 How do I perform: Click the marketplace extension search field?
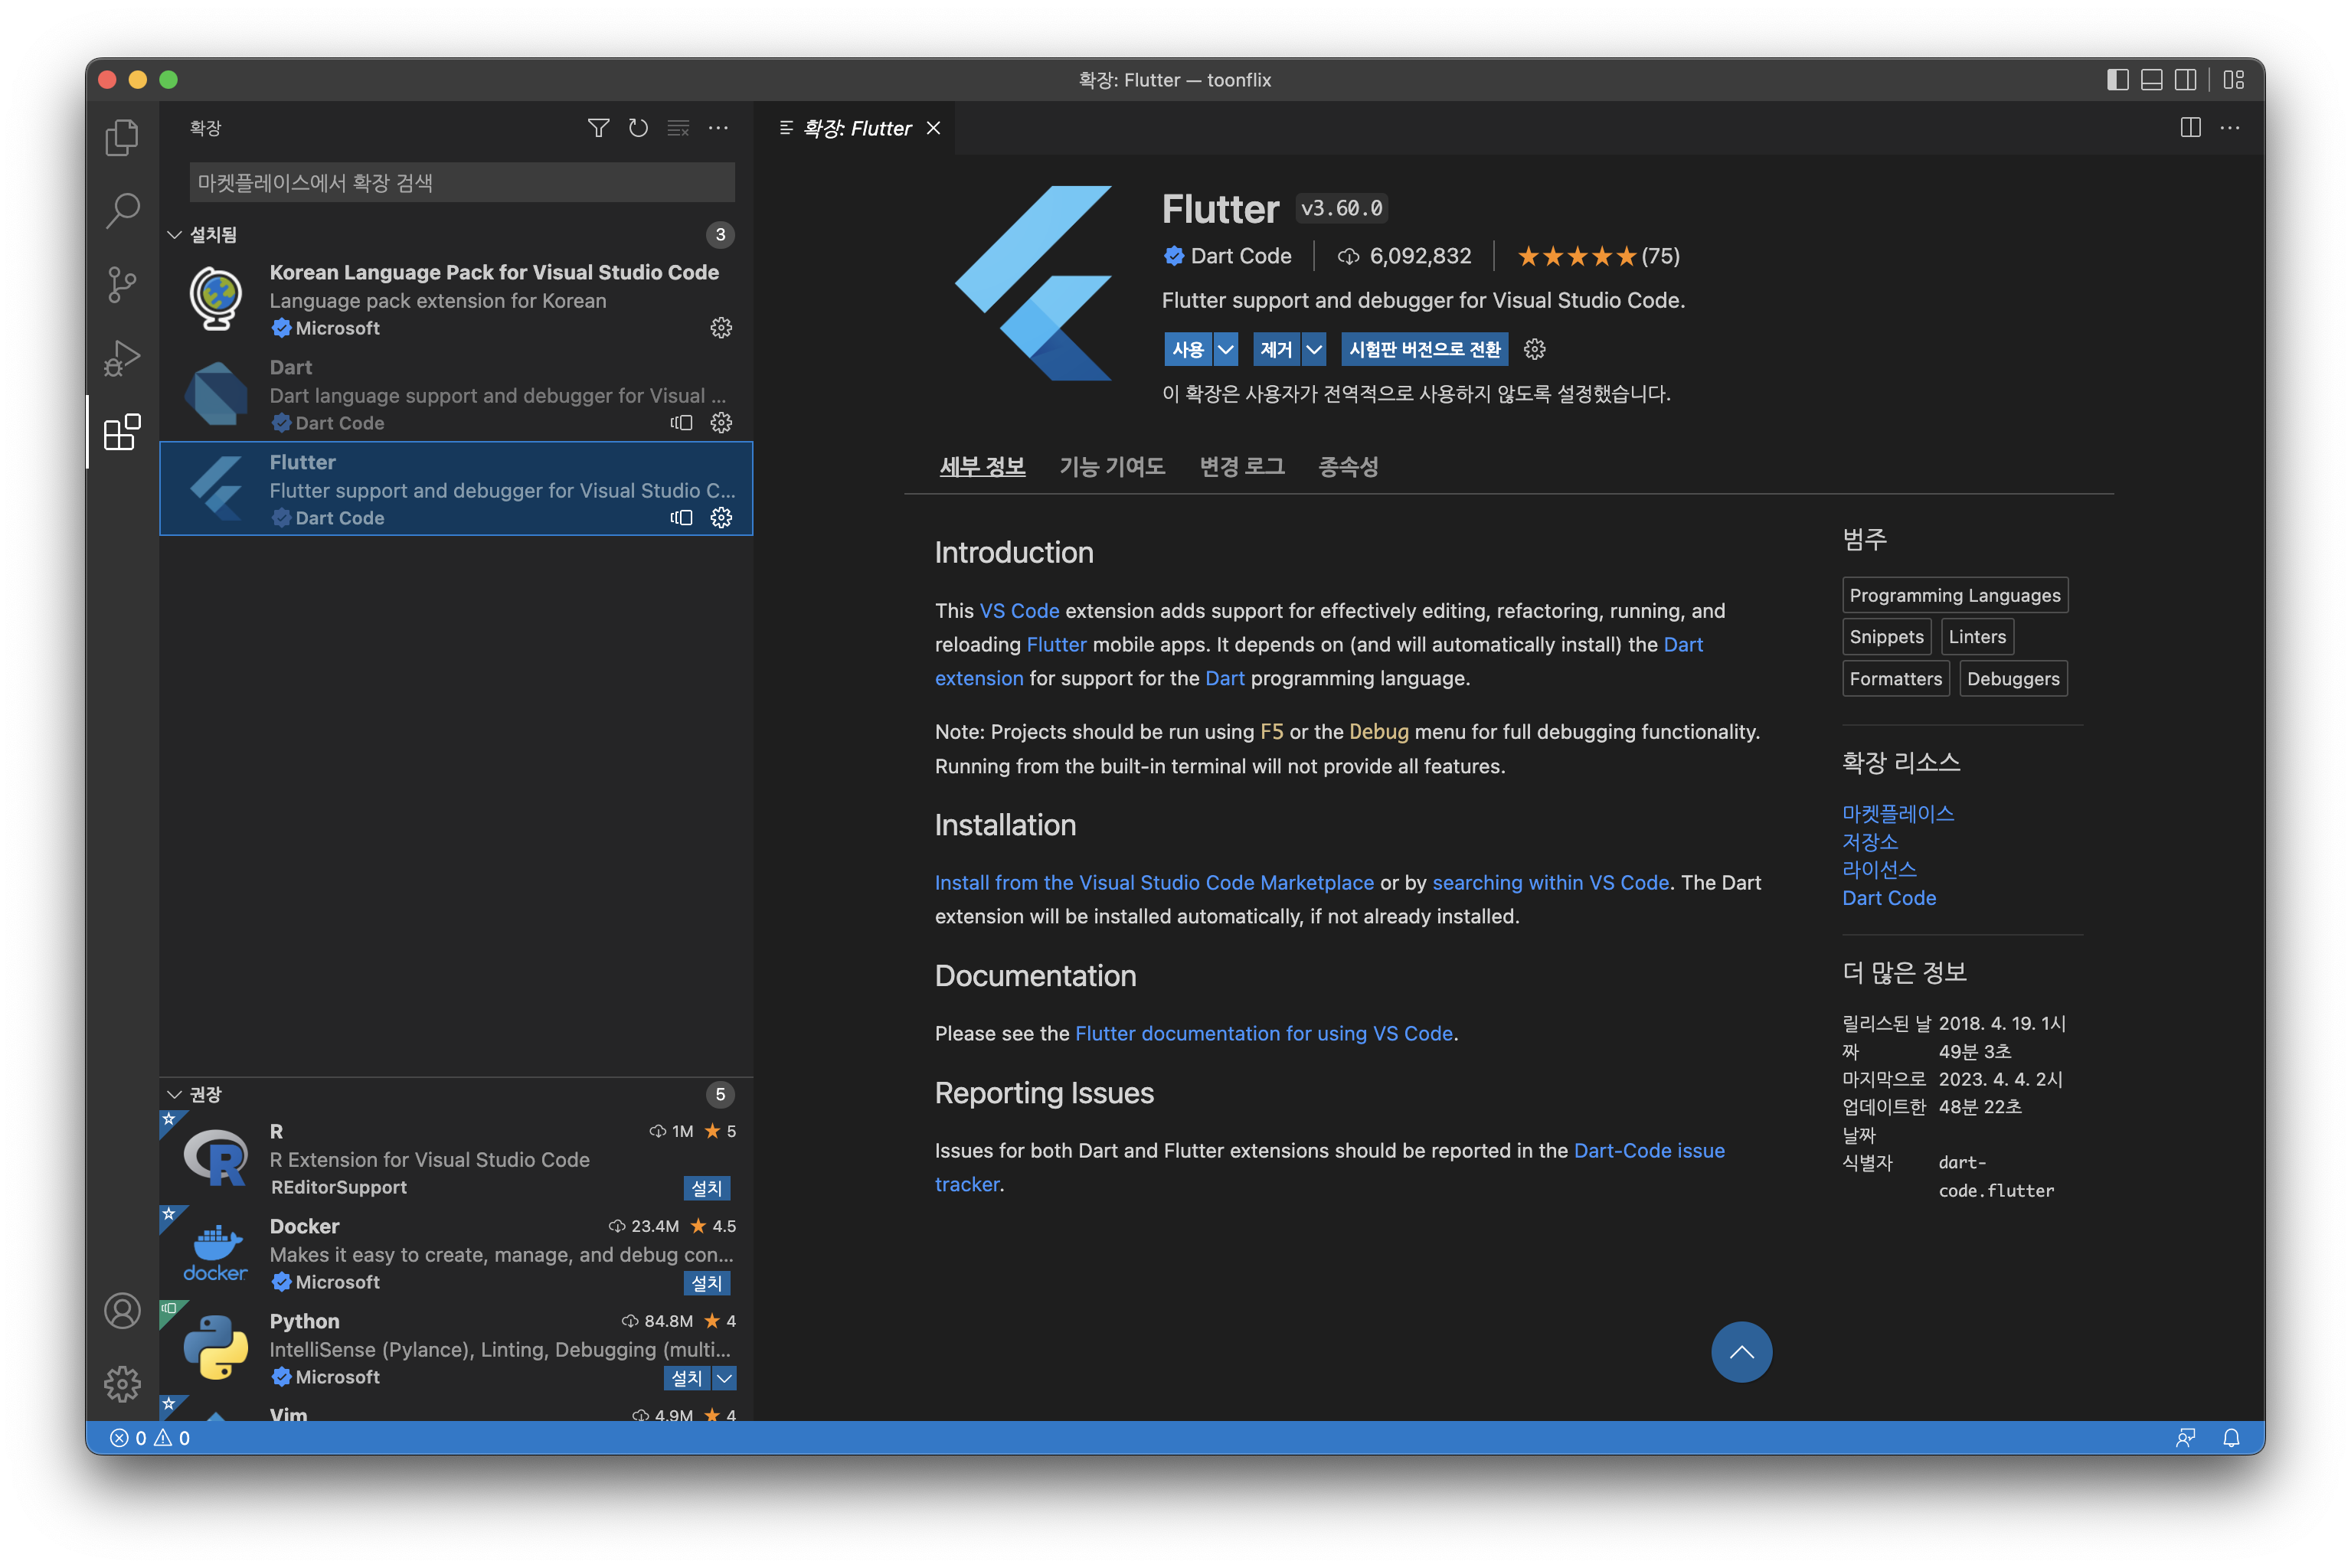(462, 183)
